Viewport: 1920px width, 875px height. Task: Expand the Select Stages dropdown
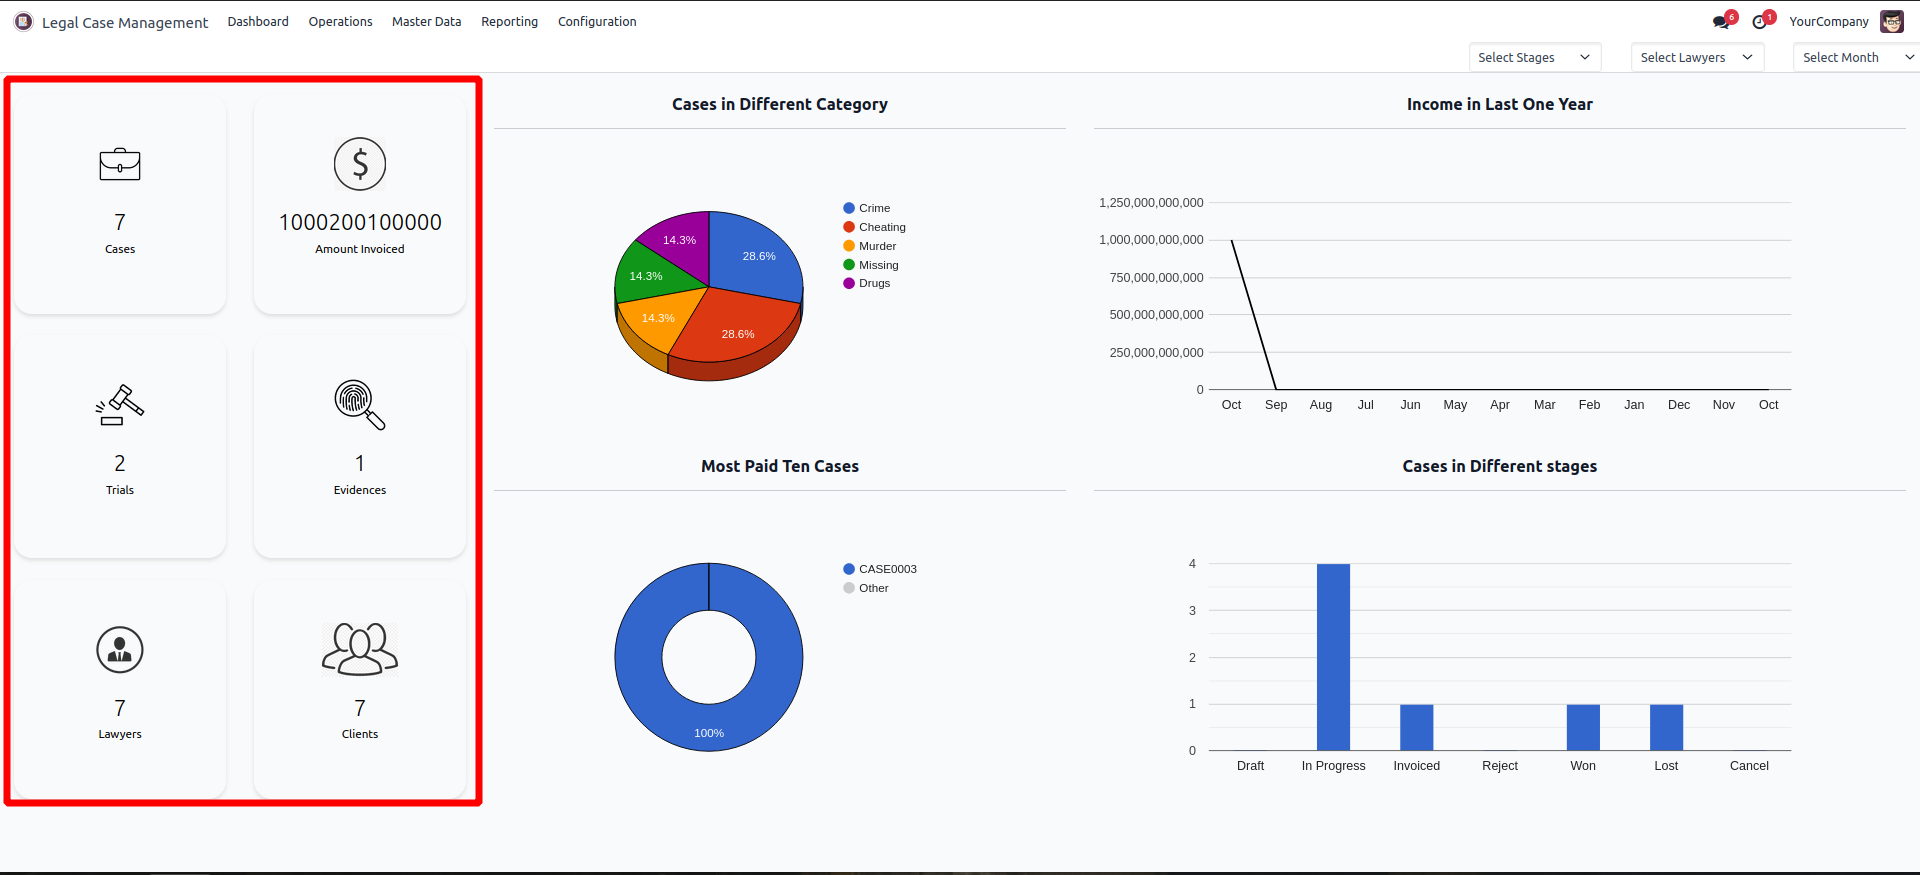point(1535,57)
